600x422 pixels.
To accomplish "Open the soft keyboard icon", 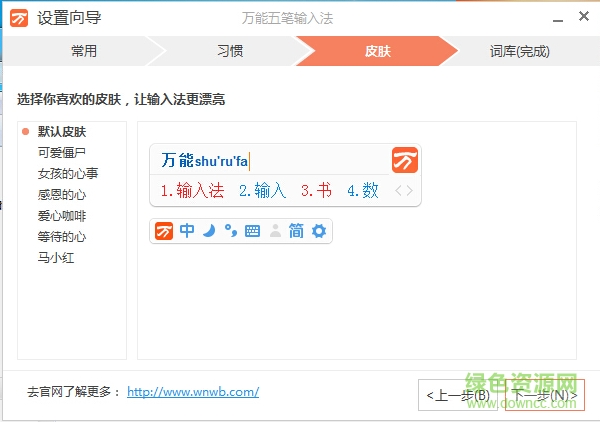I will point(253,231).
